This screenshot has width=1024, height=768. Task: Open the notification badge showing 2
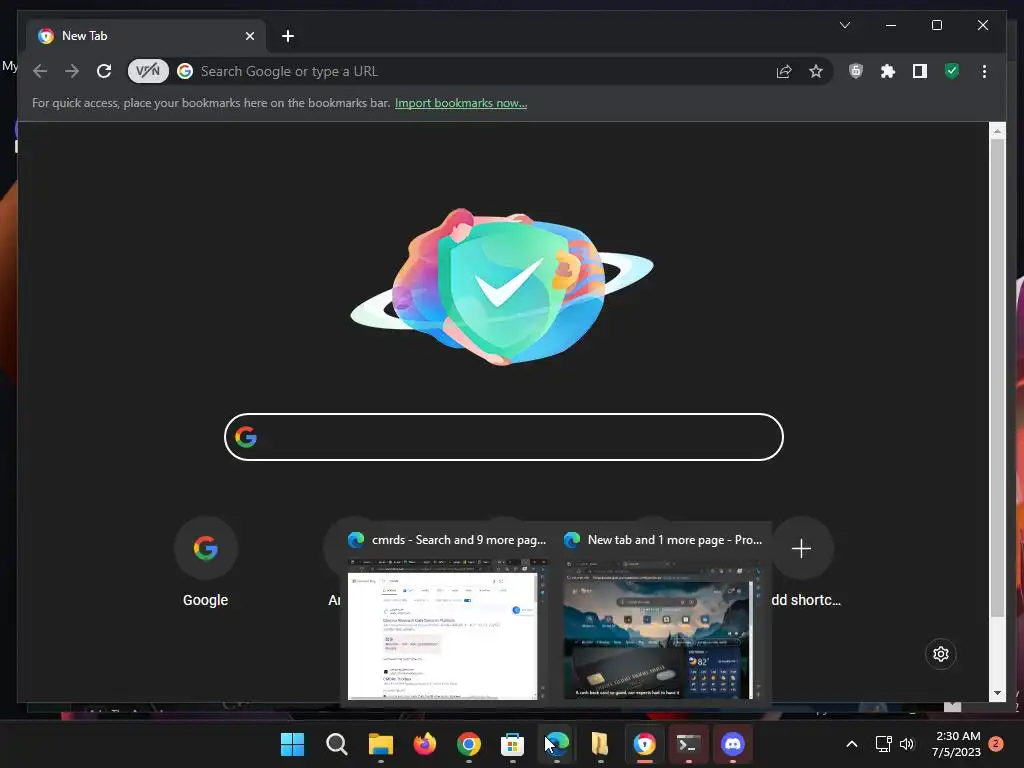996,744
